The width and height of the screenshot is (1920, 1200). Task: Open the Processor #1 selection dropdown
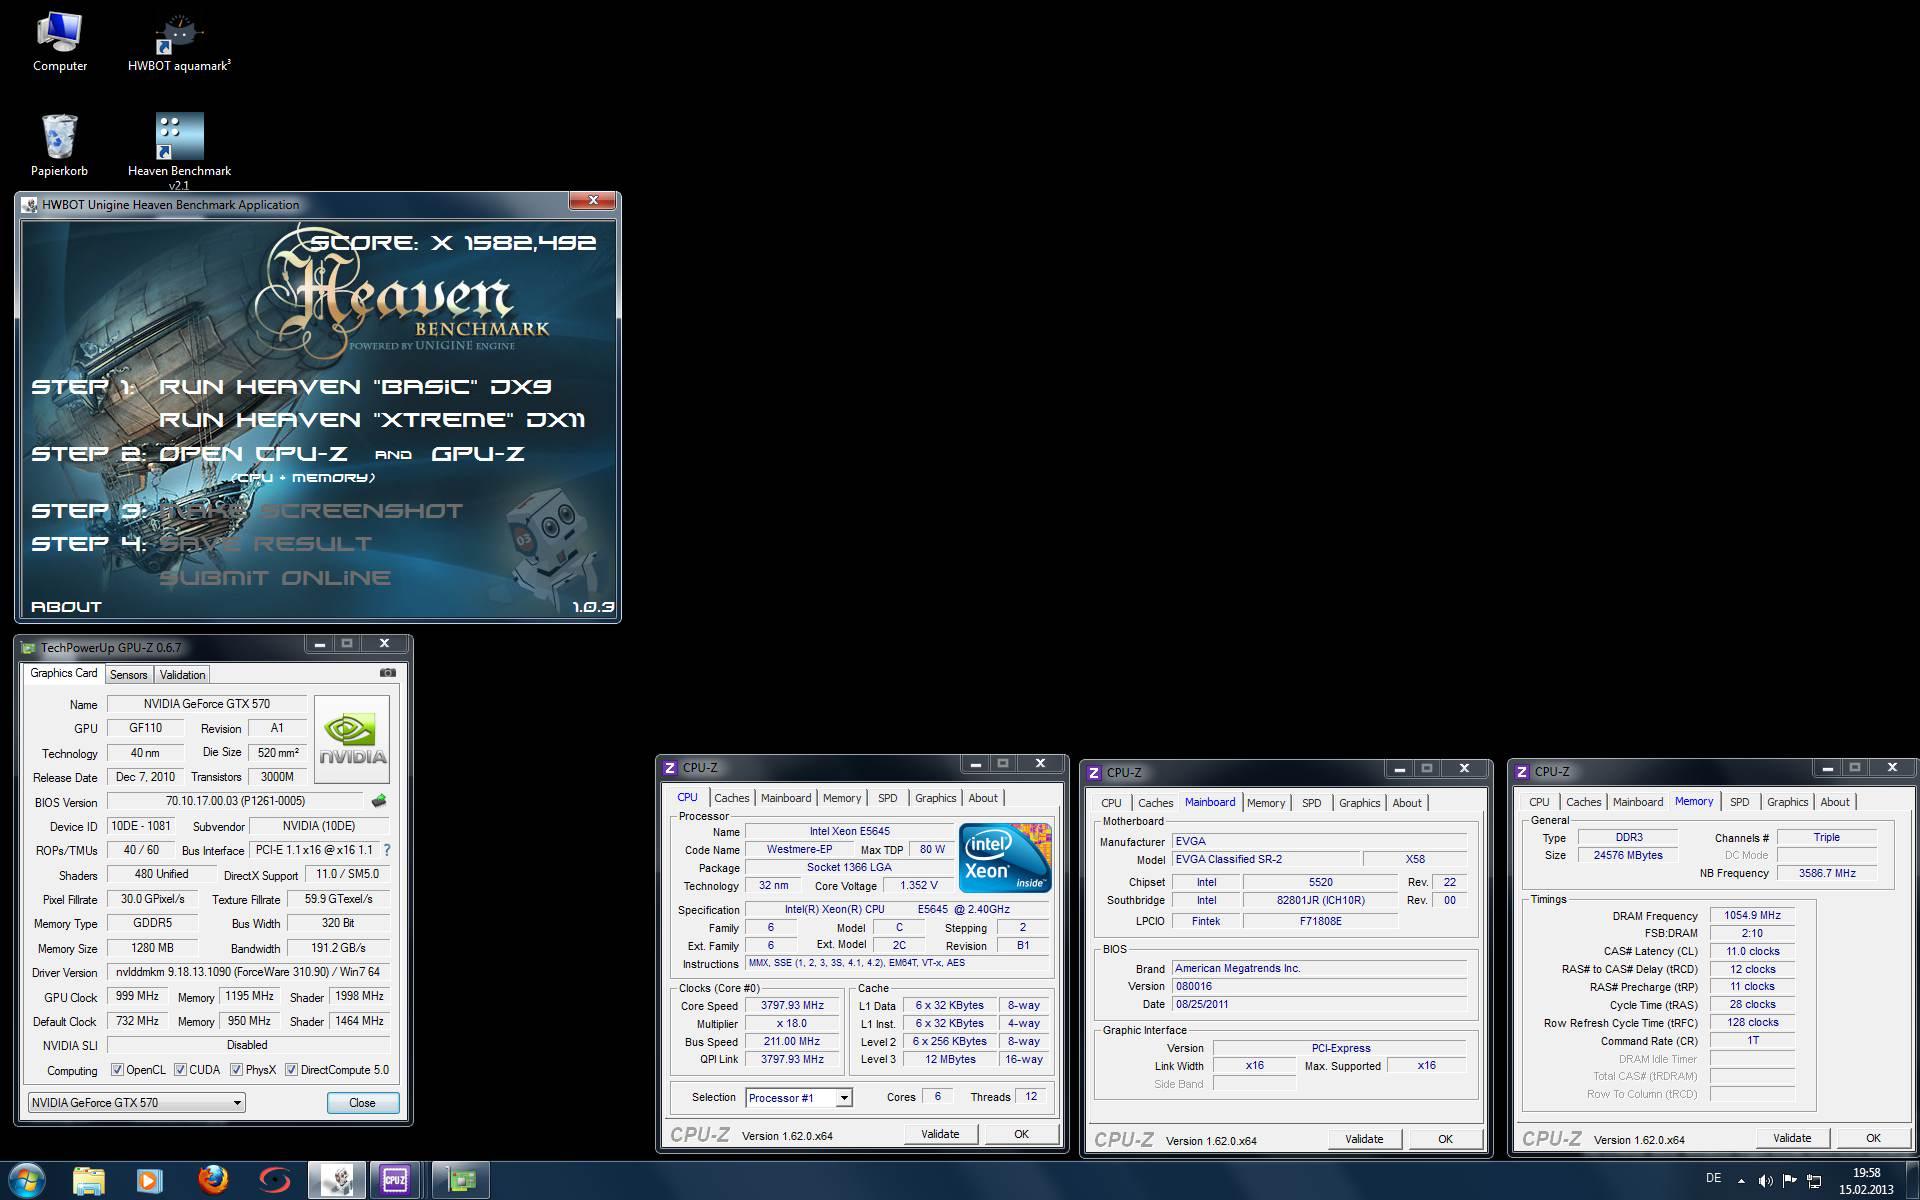click(x=799, y=1098)
